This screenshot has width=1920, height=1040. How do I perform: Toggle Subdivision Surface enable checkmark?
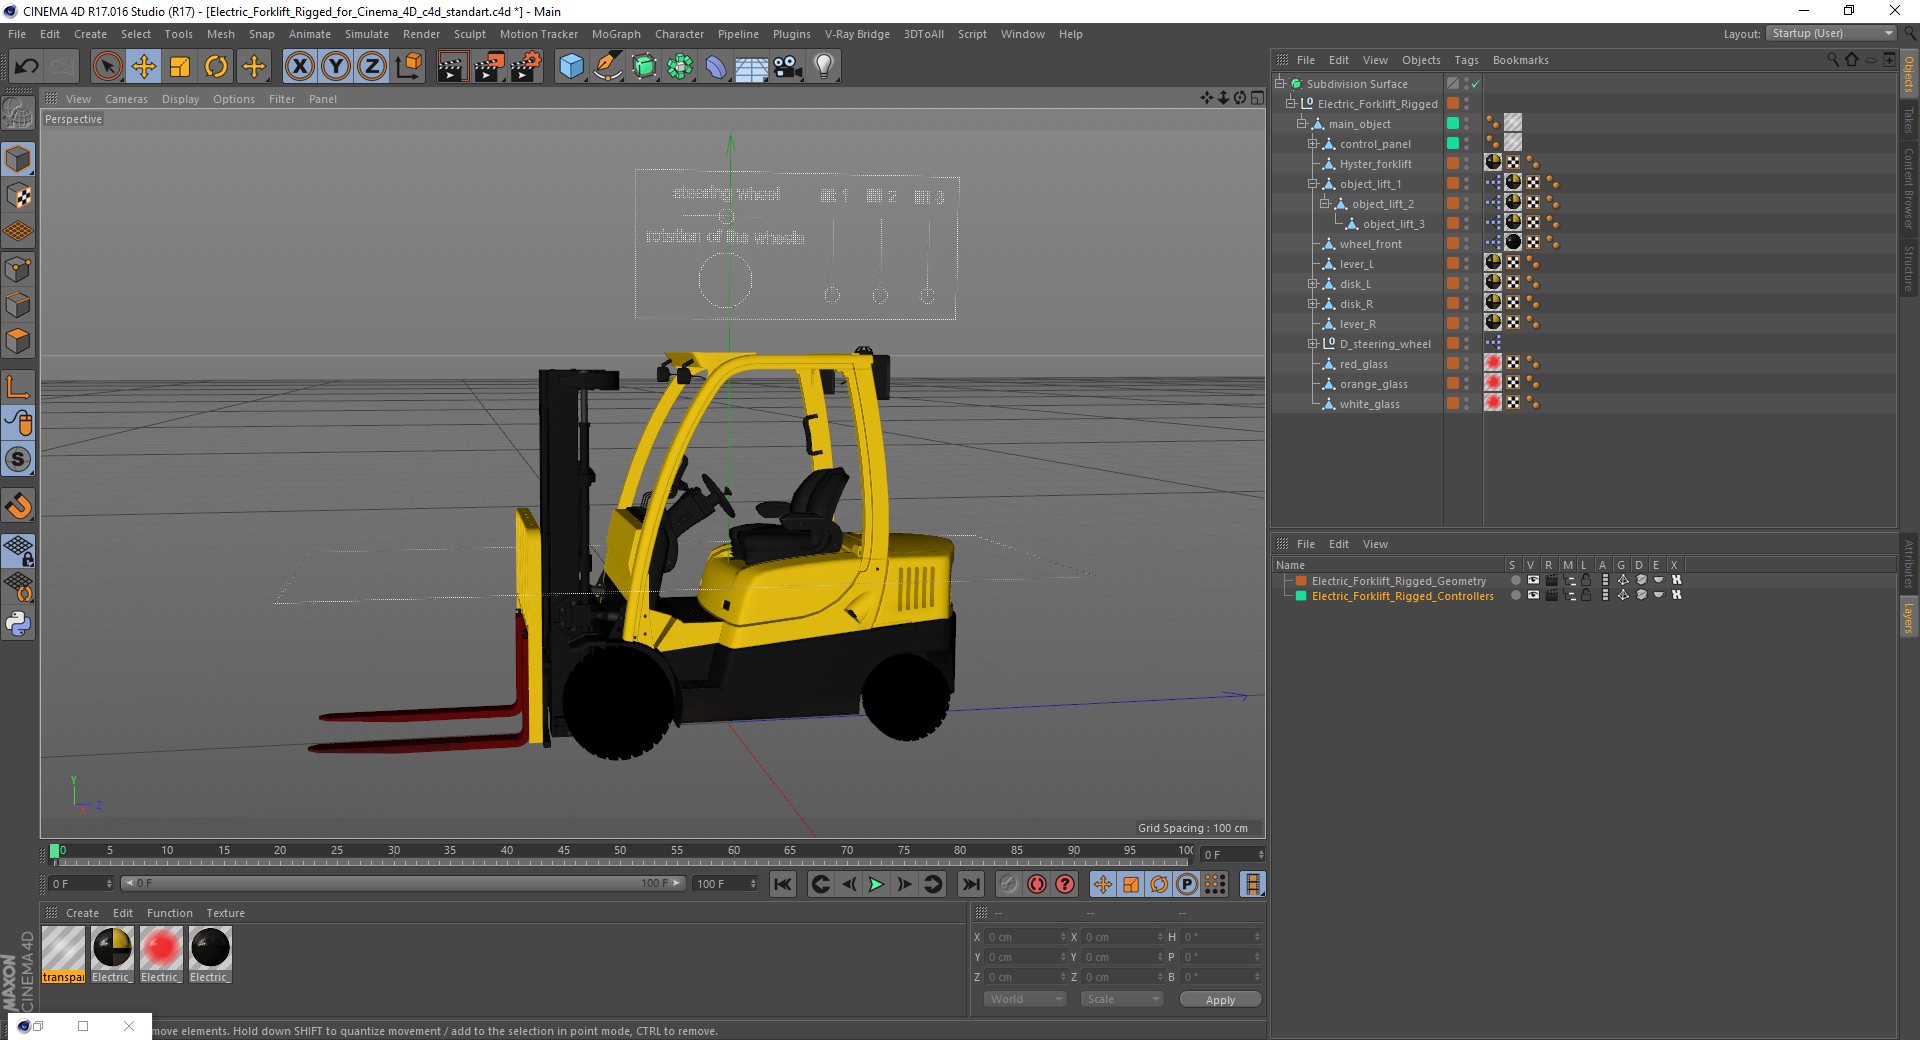click(1475, 84)
